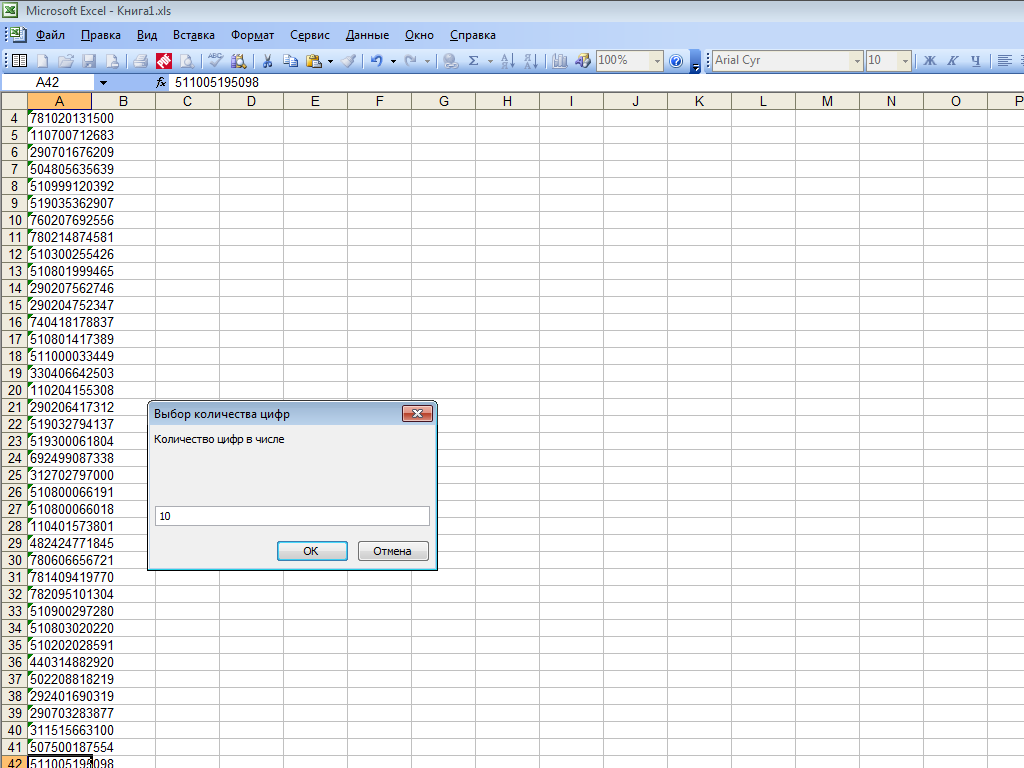The height and width of the screenshot is (768, 1024).
Task: Open the Файл menu
Action: tap(50, 35)
